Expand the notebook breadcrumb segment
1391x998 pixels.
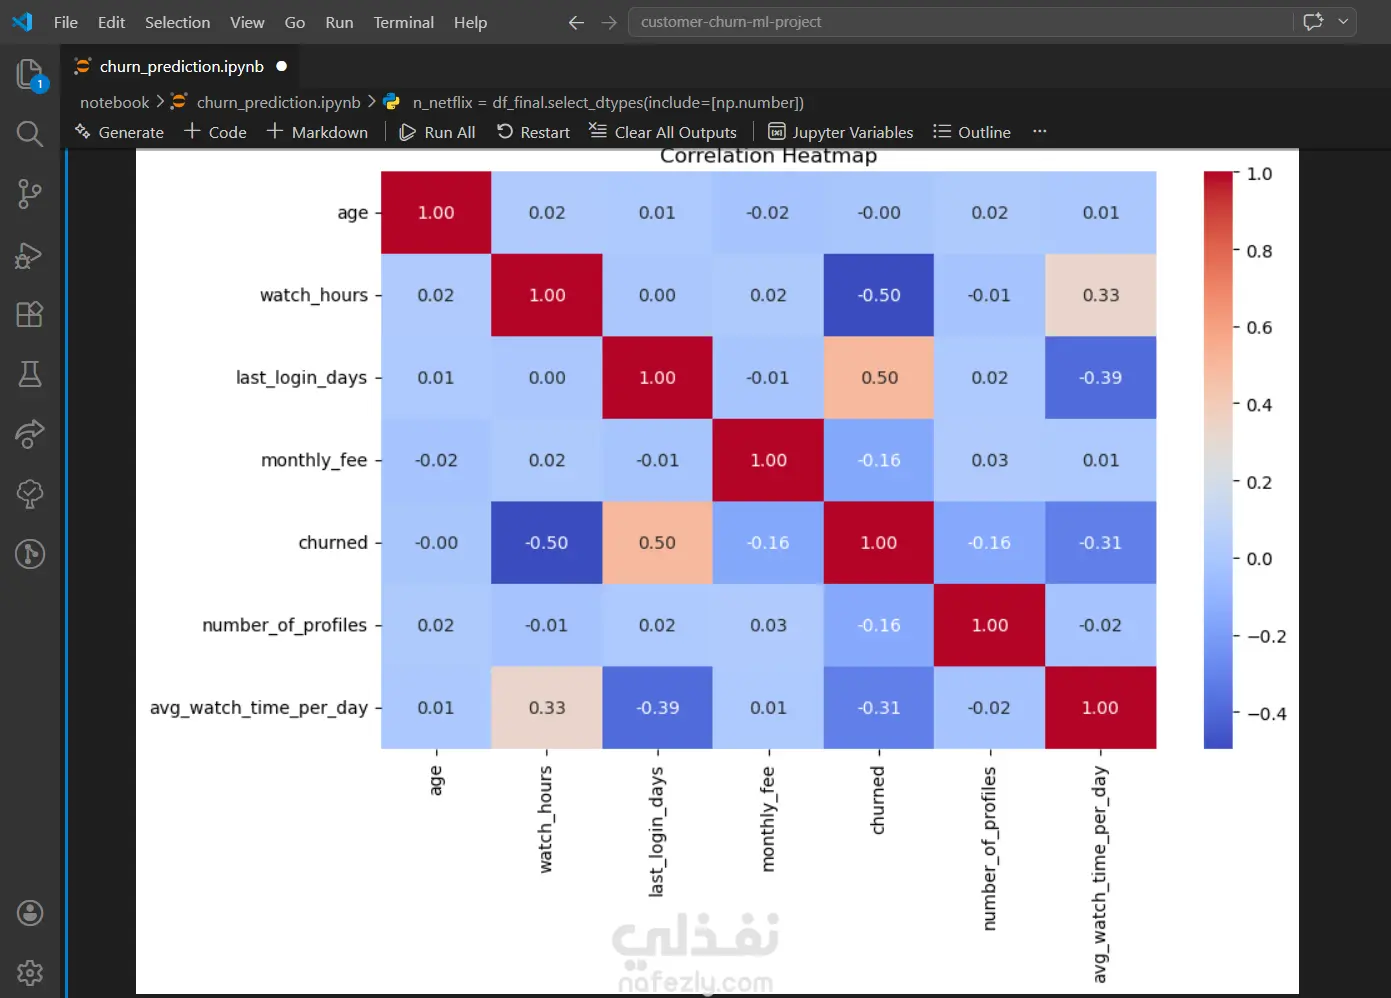pos(114,102)
